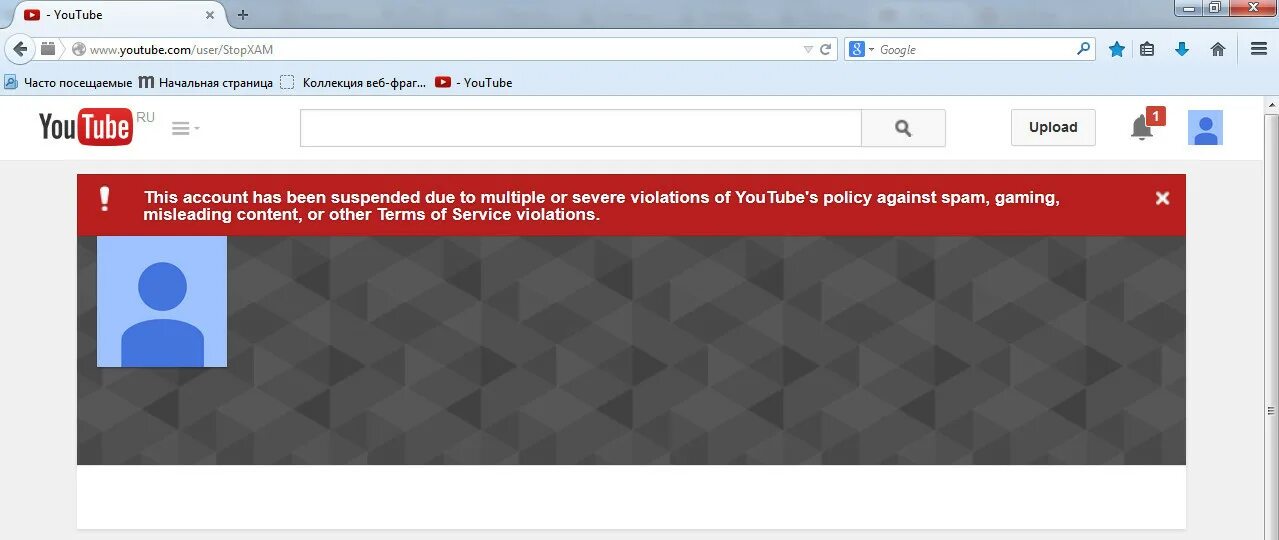Dismiss the red suspension alert
The height and width of the screenshot is (540, 1279).
(1162, 198)
